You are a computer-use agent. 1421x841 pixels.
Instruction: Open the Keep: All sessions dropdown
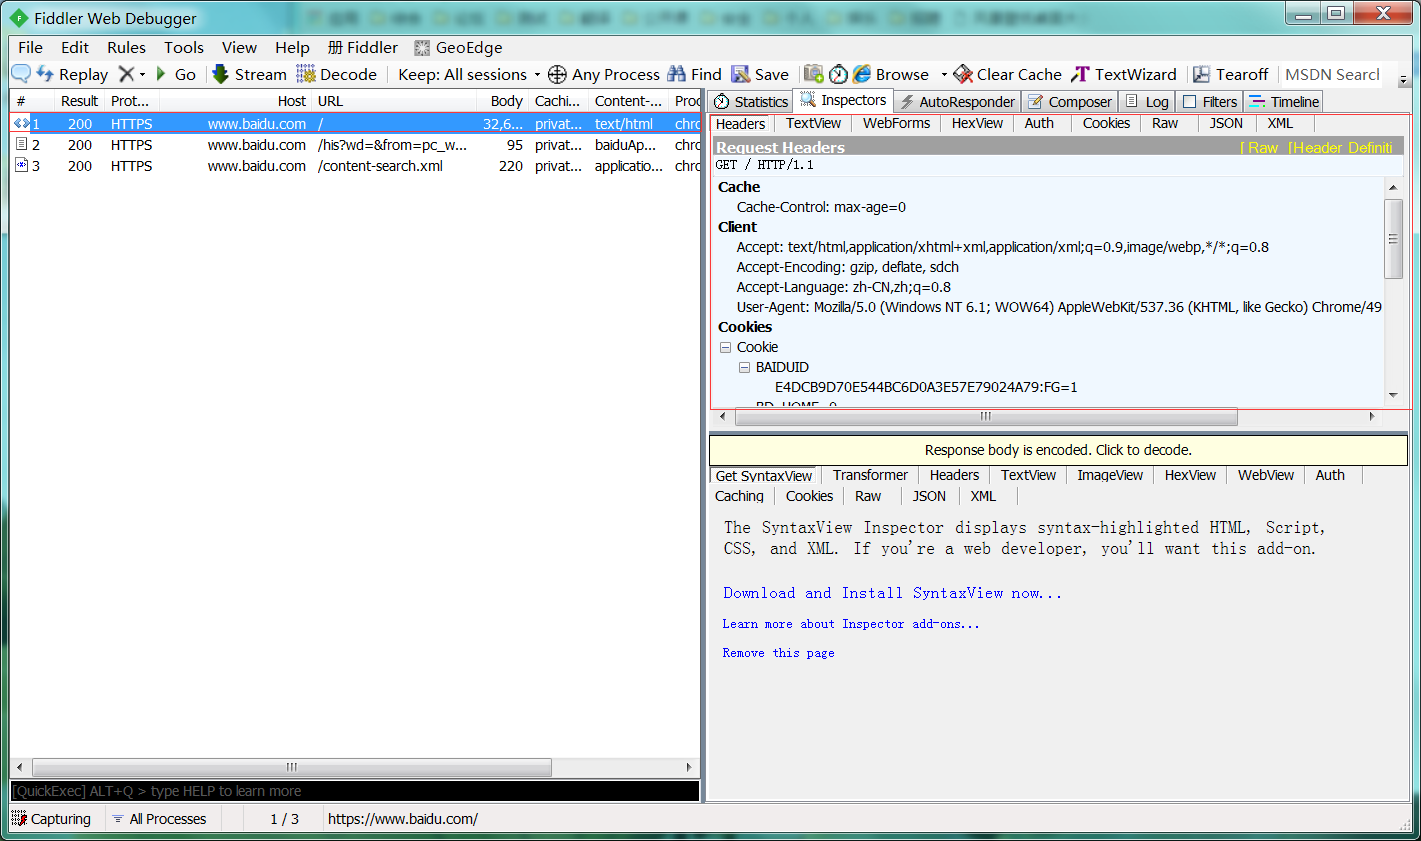(x=468, y=74)
